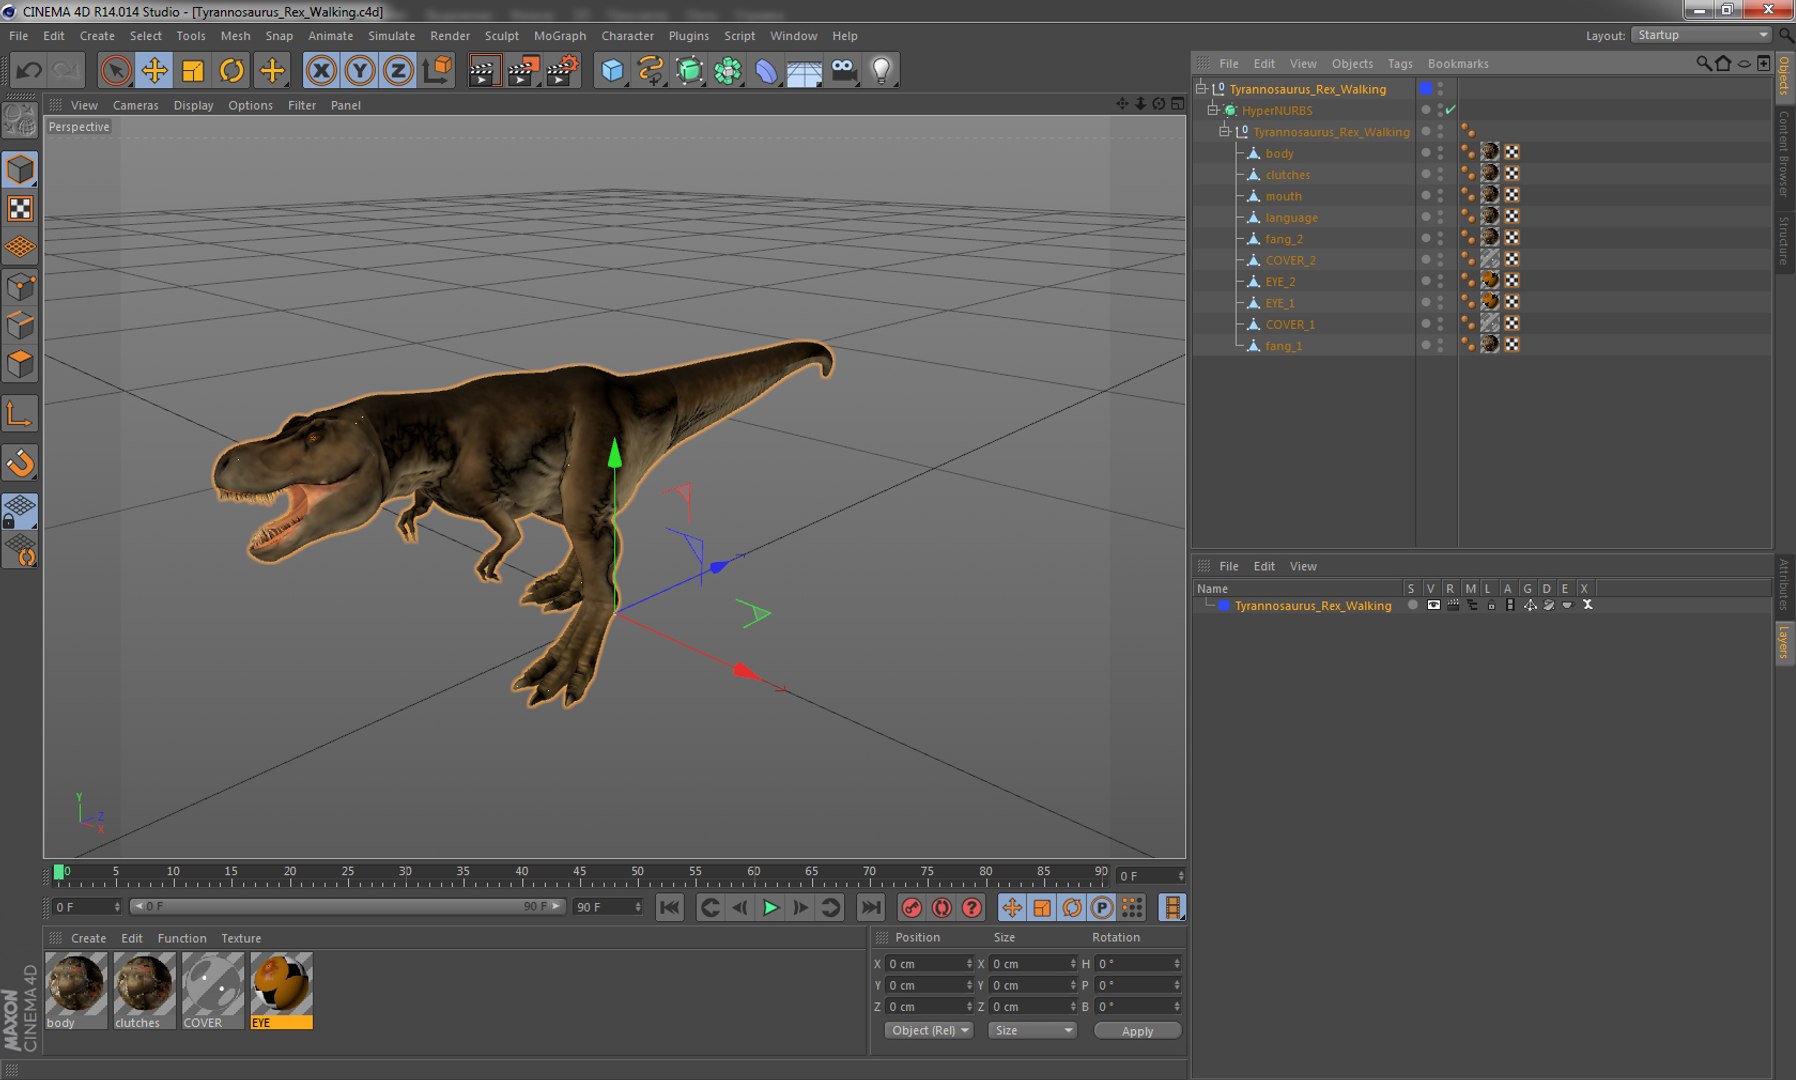Open the deformer objects icon
The image size is (1796, 1080).
click(766, 70)
